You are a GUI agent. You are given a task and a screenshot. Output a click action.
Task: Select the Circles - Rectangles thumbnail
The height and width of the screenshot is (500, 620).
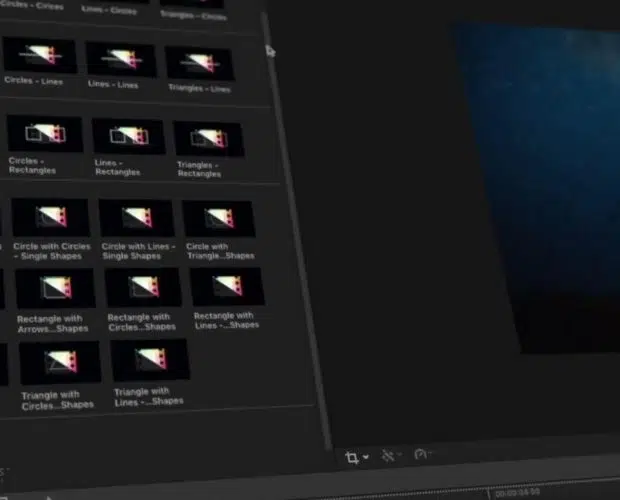pyautogui.click(x=45, y=134)
